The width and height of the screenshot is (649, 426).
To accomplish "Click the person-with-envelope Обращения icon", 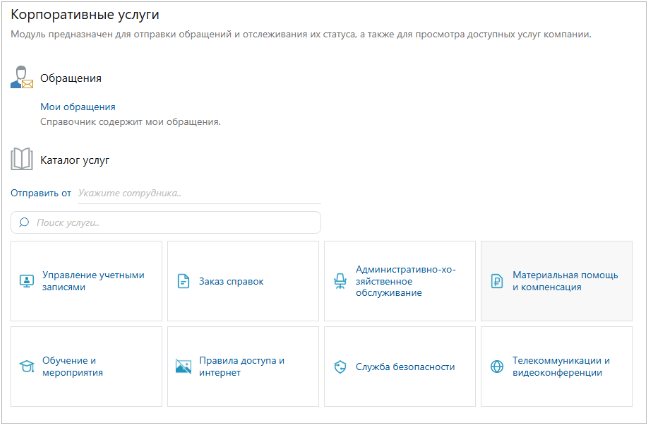I will [x=22, y=77].
